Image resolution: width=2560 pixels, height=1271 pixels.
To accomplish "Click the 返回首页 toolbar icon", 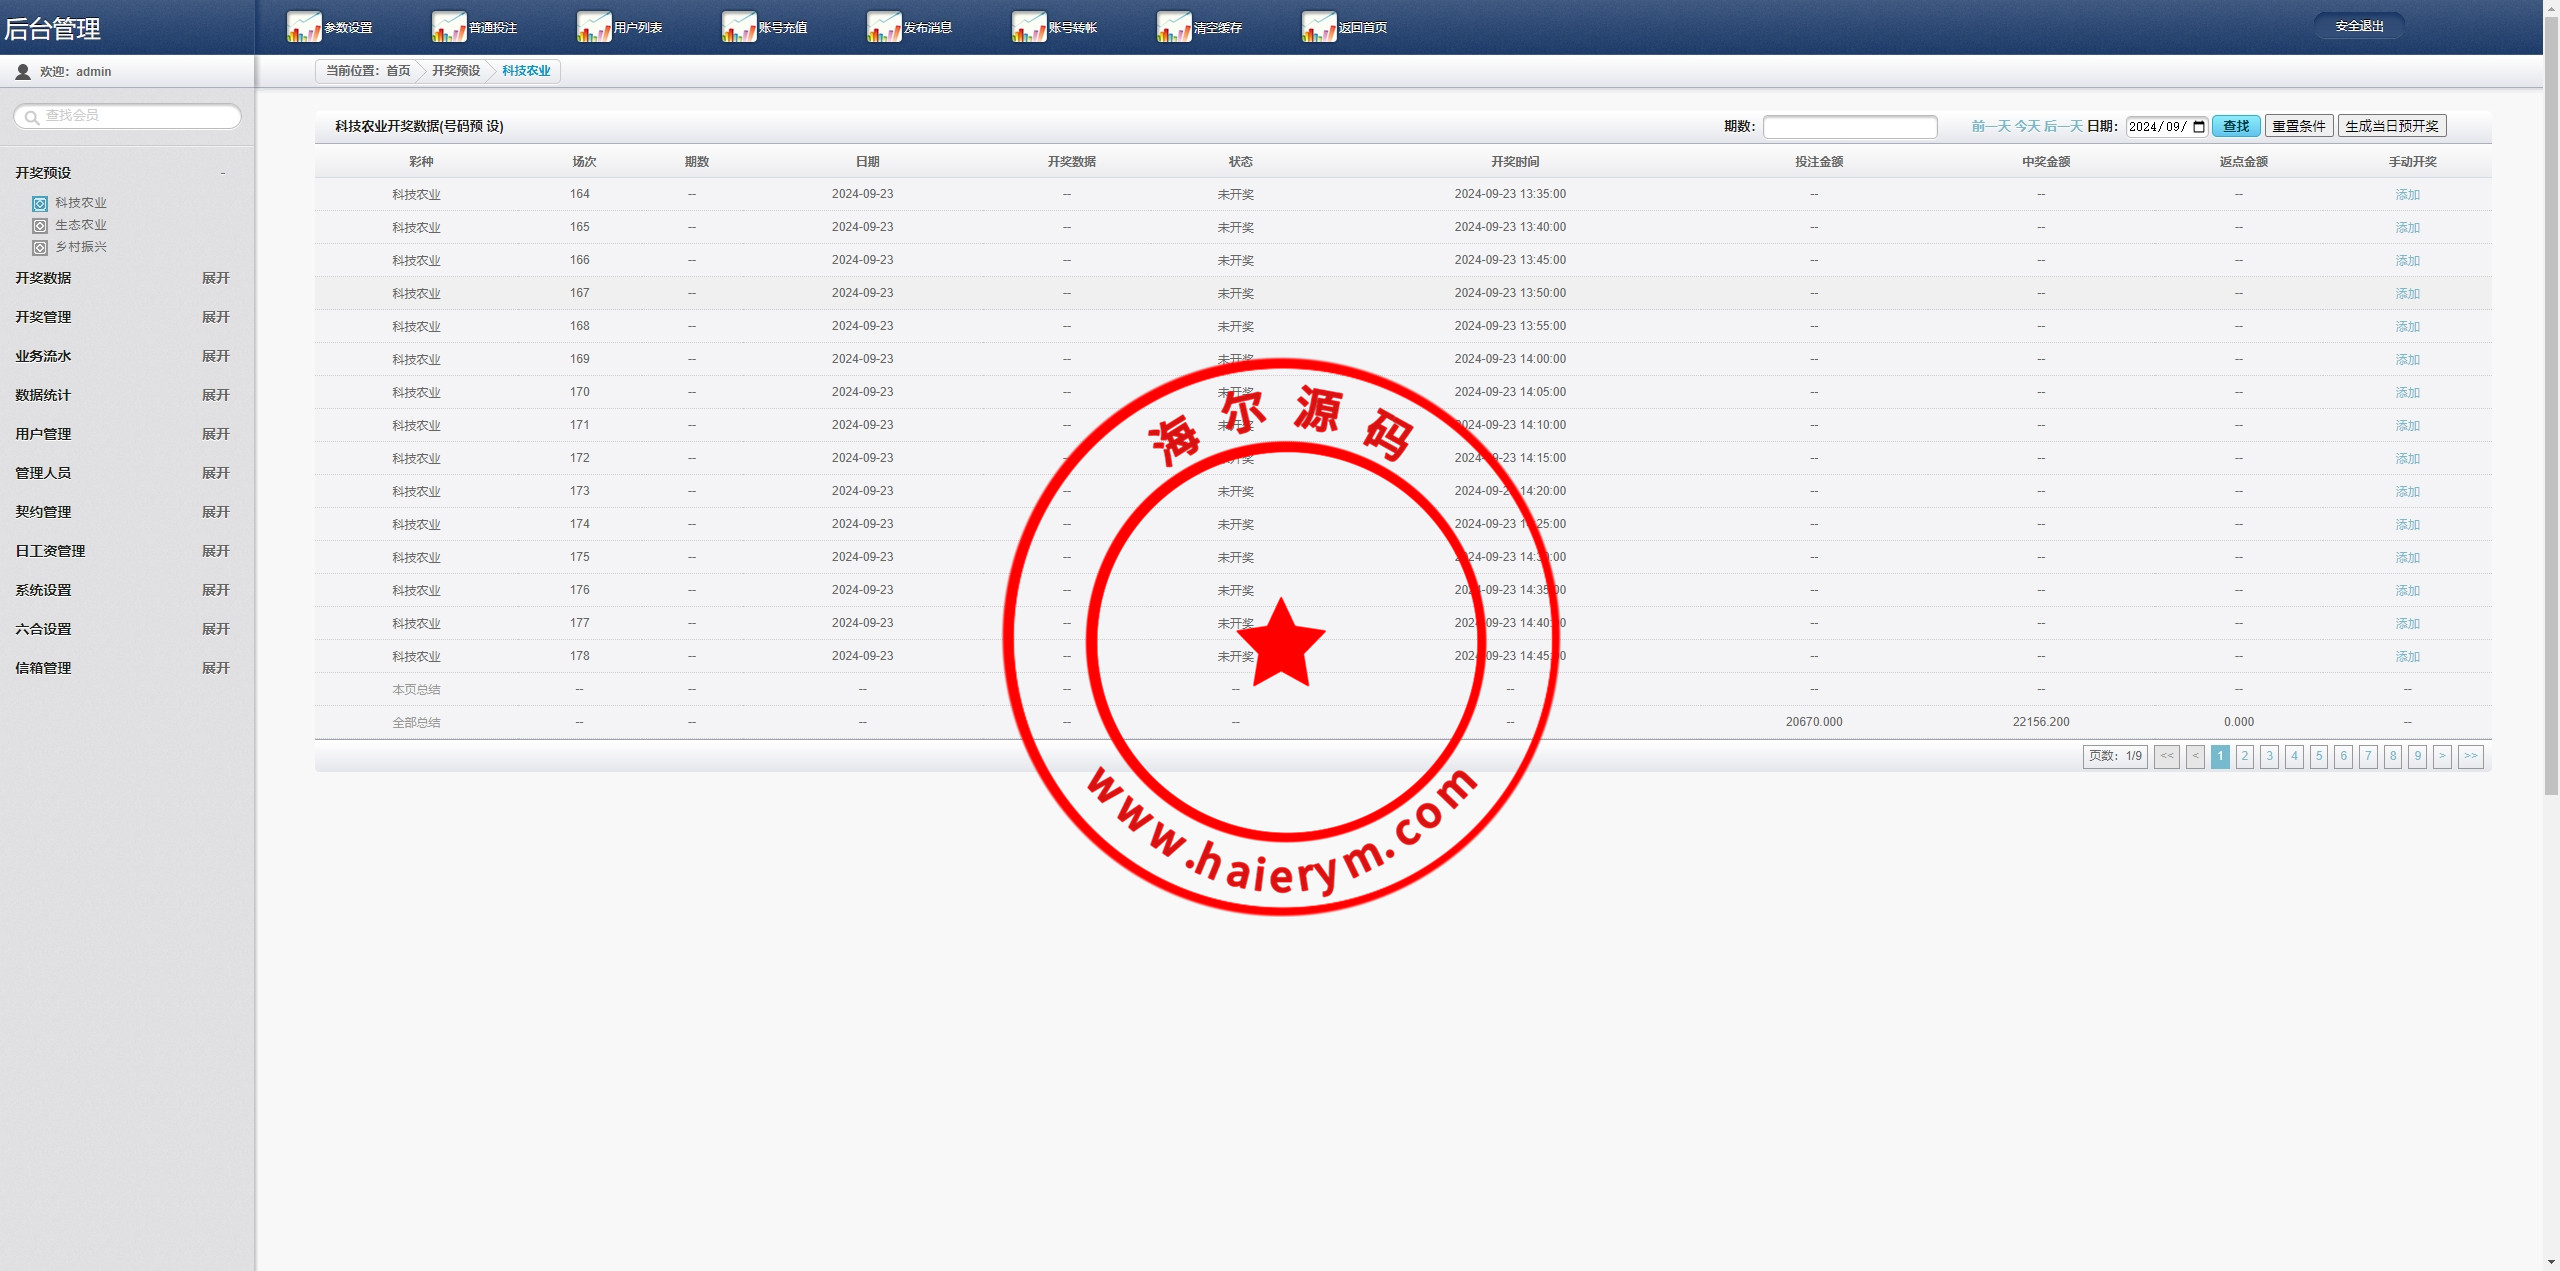I will click(x=1319, y=27).
